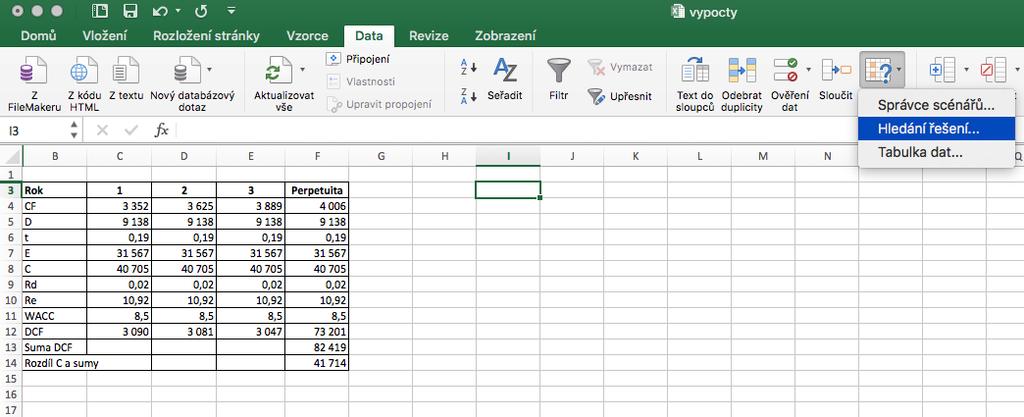Click Upravit propojení
This screenshot has width=1024, height=417.
[x=379, y=104]
